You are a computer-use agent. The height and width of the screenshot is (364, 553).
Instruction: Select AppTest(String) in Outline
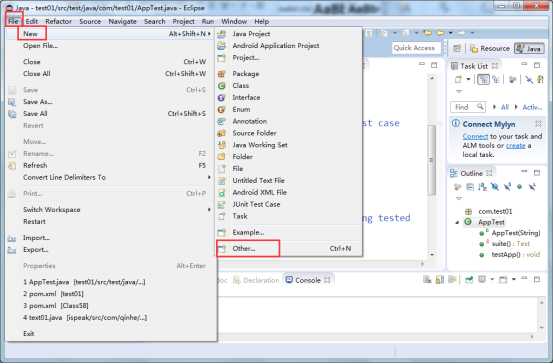pos(516,233)
